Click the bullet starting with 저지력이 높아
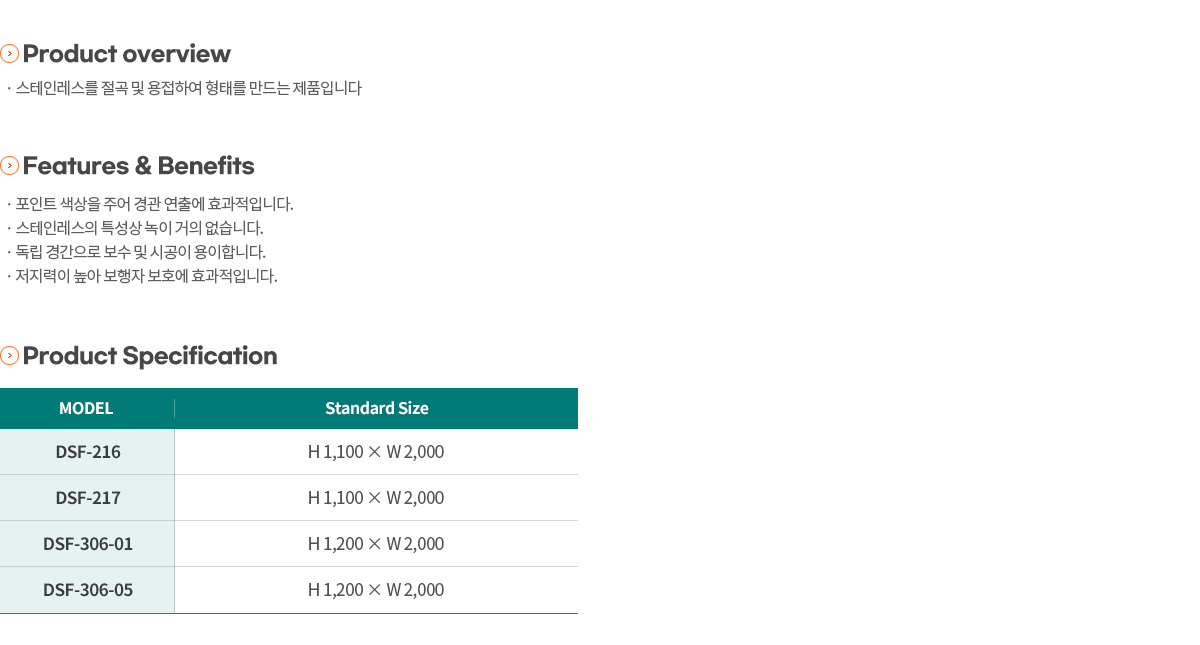Screen dimensions: 1200x645 [145, 276]
